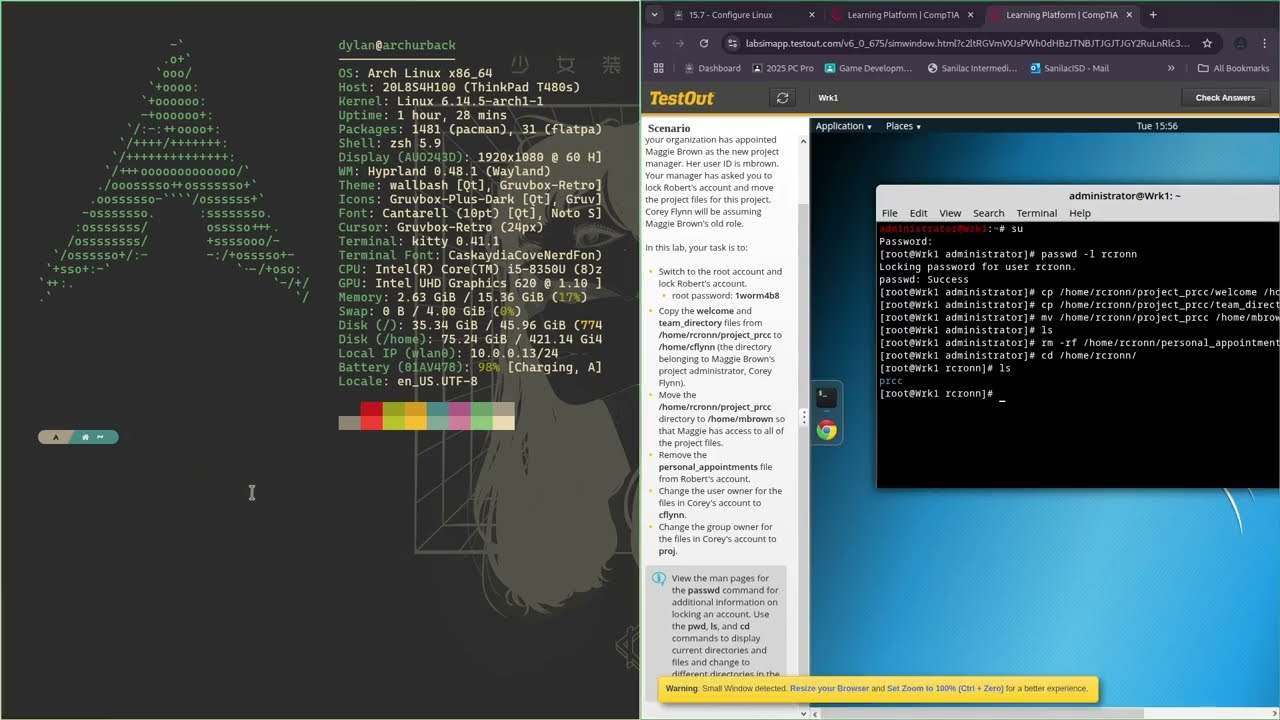1280x720 pixels.
Task: Select the Wrk1 workstation label
Action: click(828, 98)
